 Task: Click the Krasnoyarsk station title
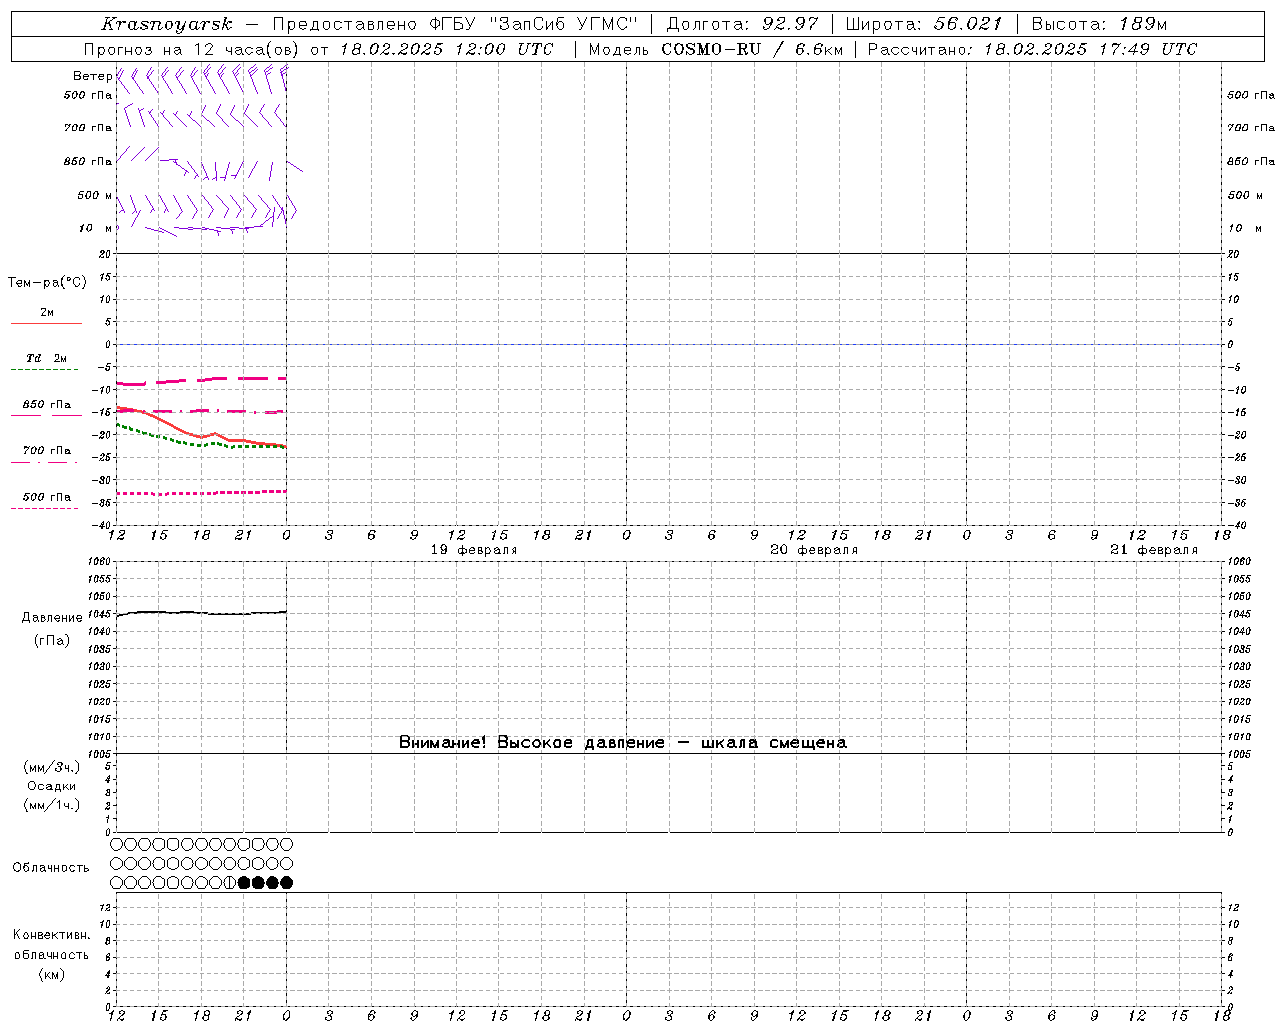click(167, 24)
